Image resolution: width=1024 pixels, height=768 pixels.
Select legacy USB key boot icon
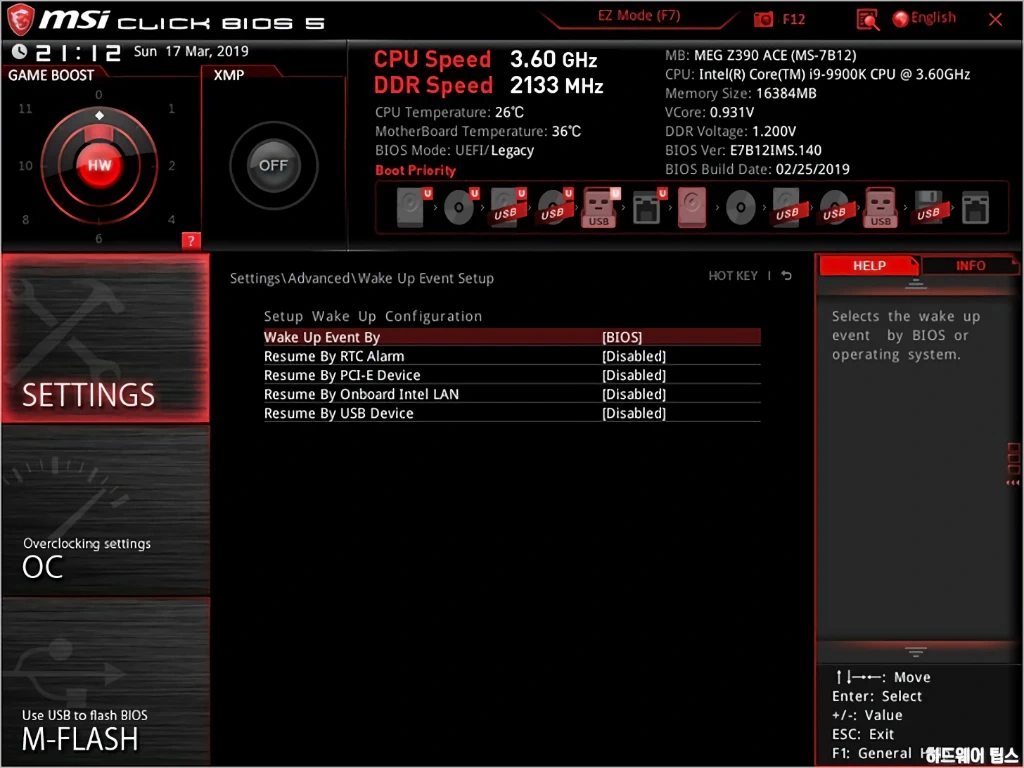coord(880,207)
